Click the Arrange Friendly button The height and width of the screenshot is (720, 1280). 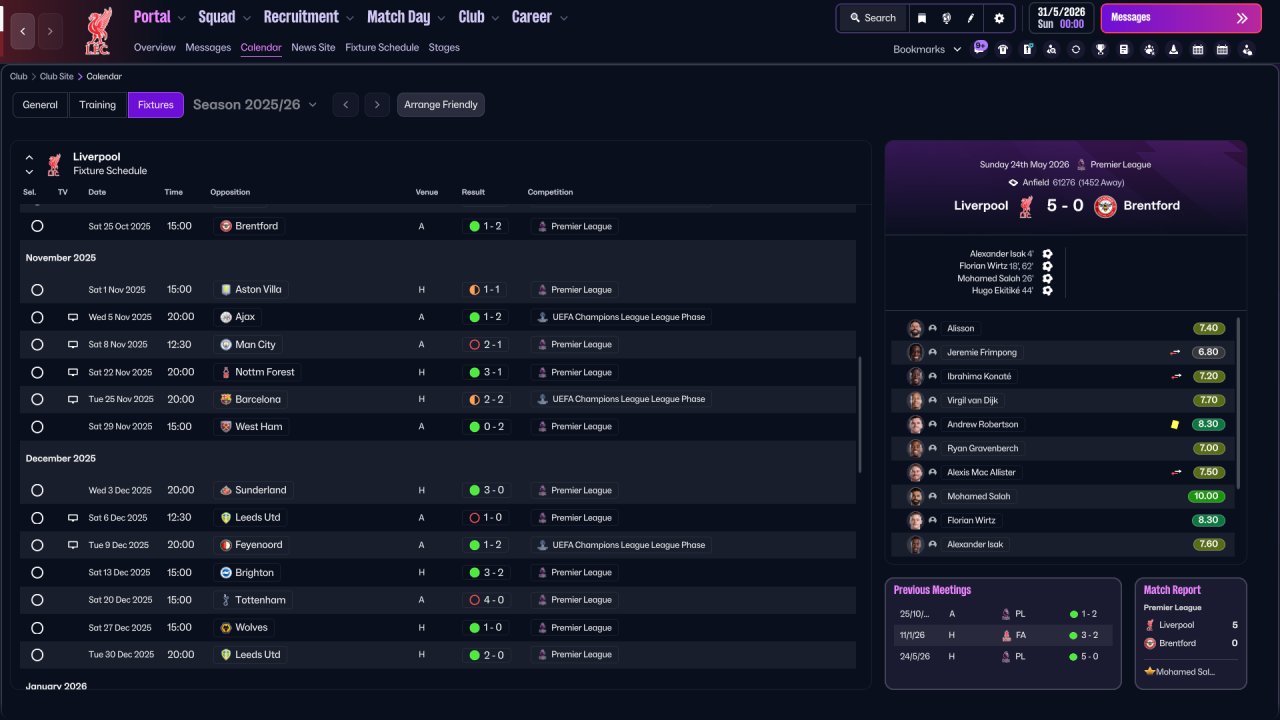coord(441,105)
